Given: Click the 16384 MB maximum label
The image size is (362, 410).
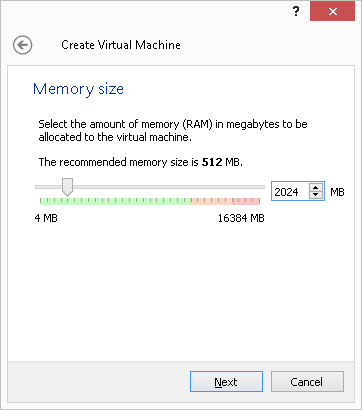Looking at the screenshot, I should (241, 218).
